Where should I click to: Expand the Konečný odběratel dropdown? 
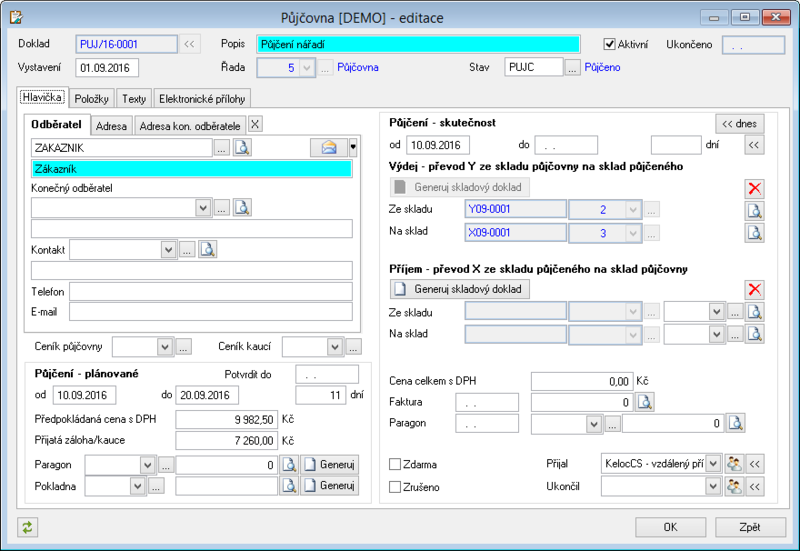(x=203, y=208)
